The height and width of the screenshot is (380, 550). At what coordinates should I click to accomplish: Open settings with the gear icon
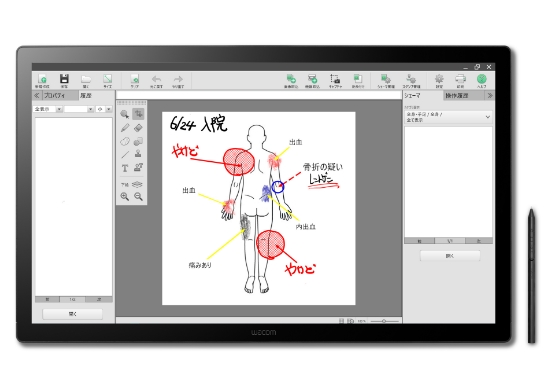439,80
